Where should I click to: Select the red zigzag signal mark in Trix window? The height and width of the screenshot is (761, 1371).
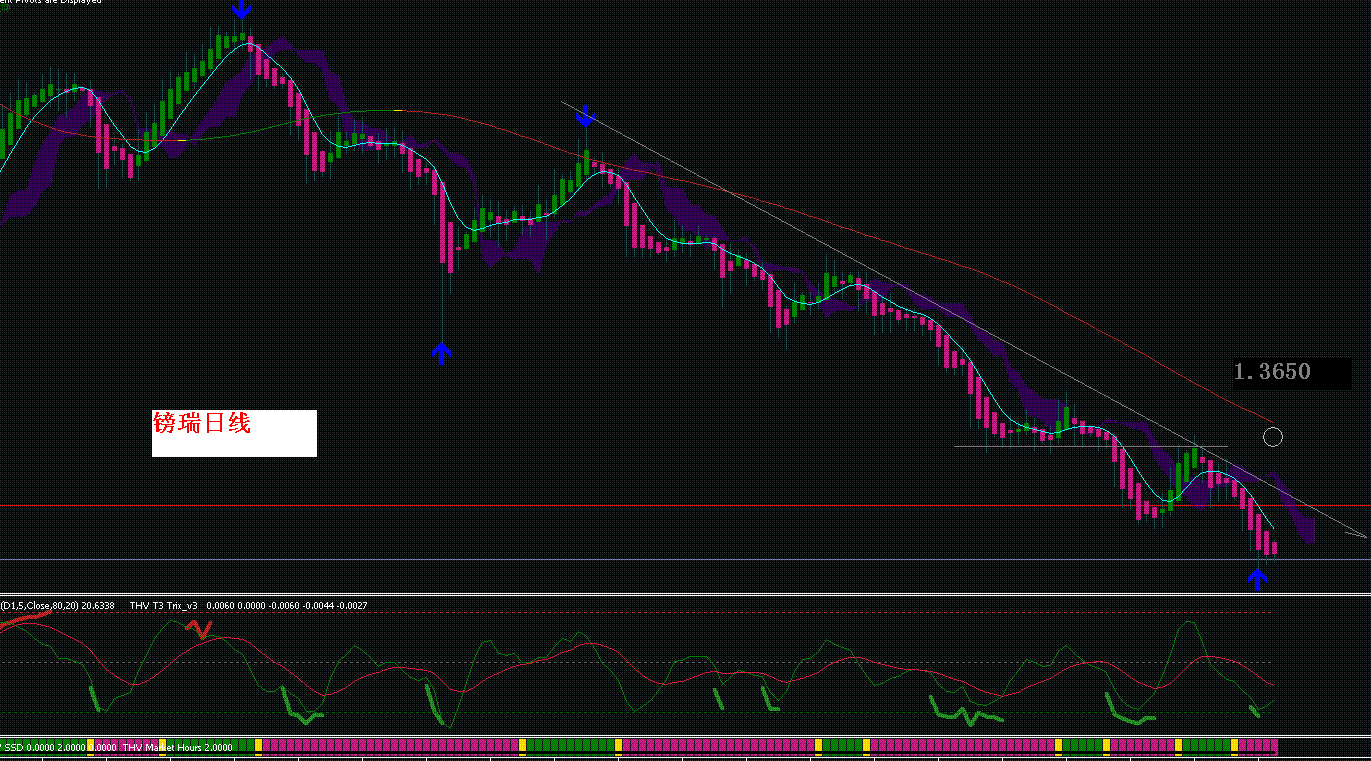click(x=201, y=629)
